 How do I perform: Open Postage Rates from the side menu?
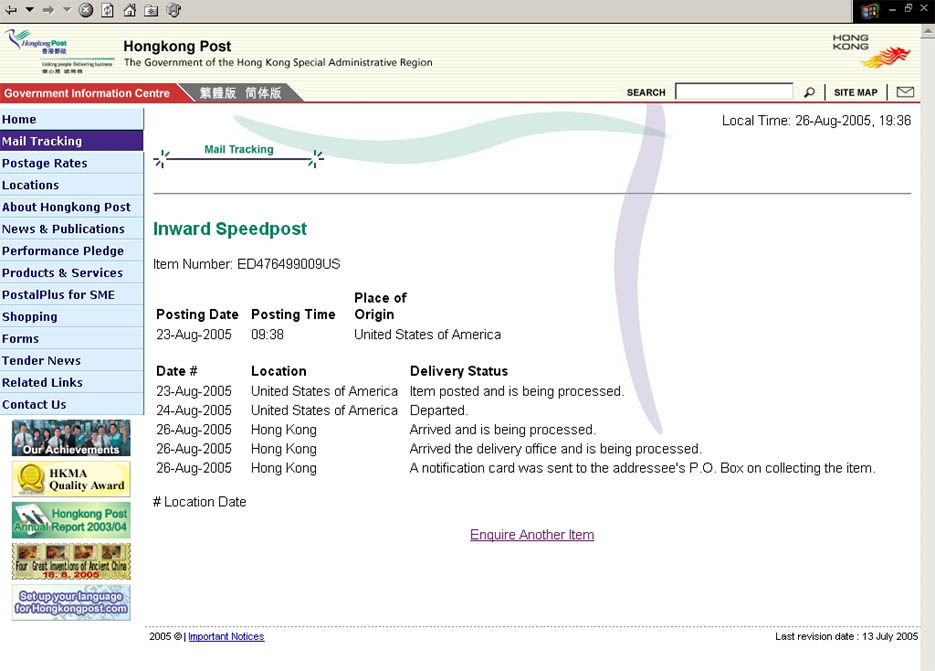click(71, 163)
